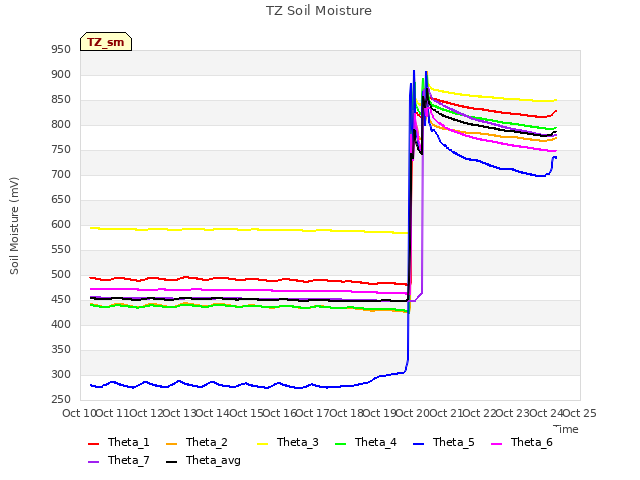Click the Theta_6 legend label
This screenshot has height=480, width=640.
tap(531, 442)
